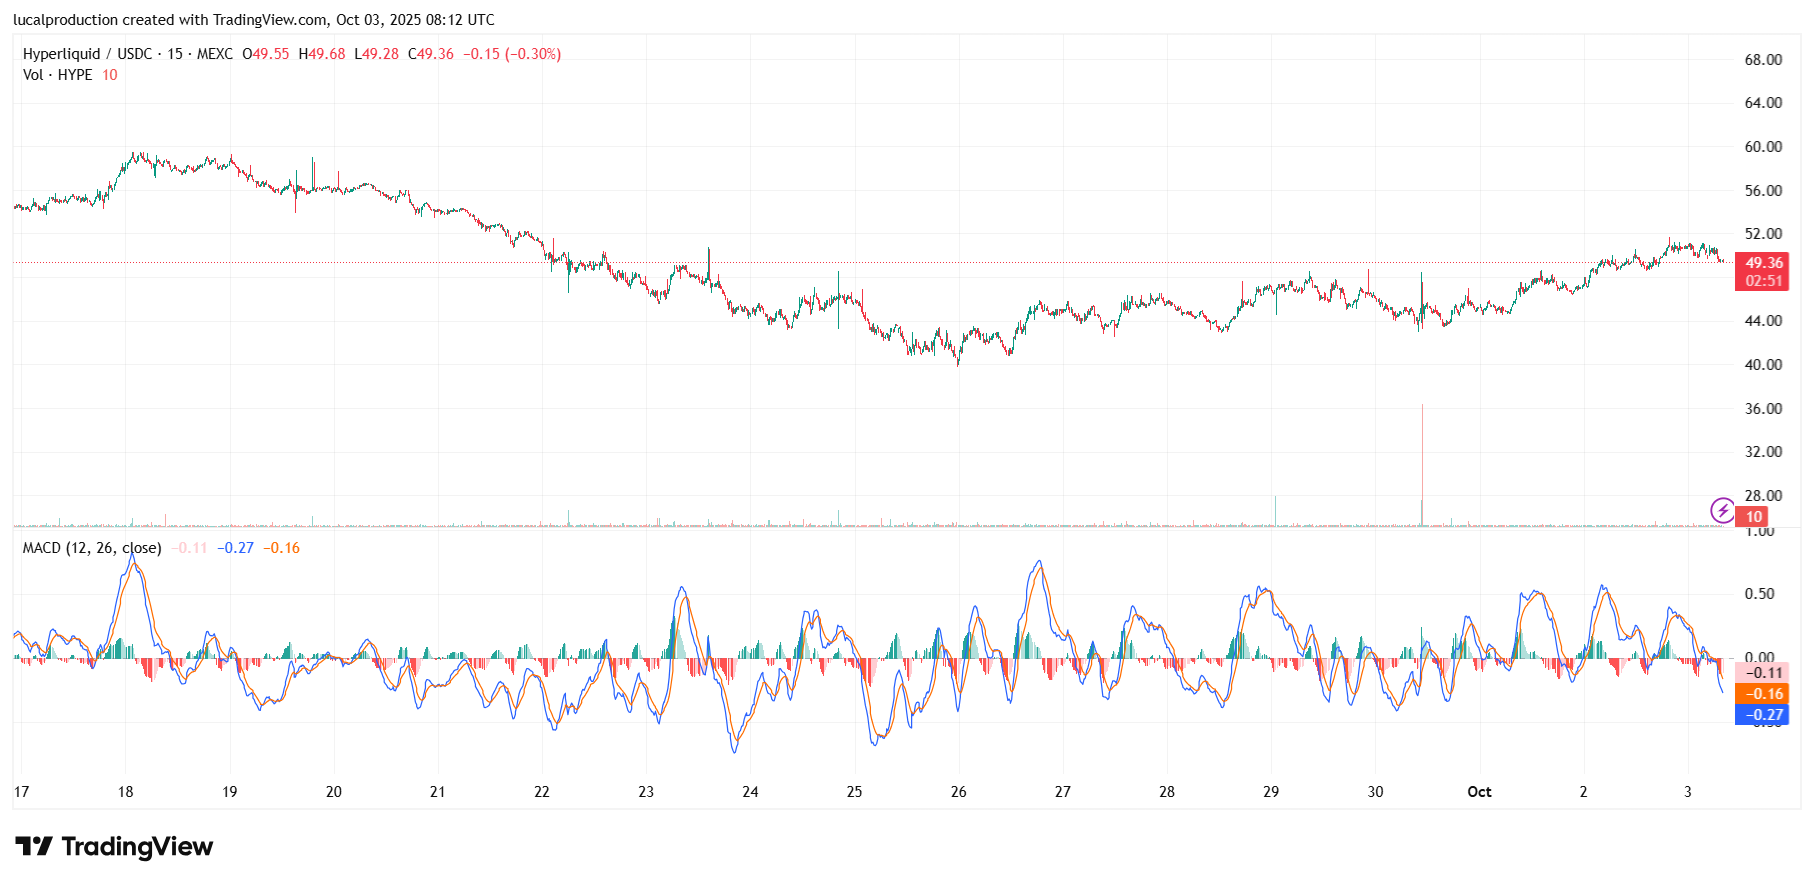Click the red 49.36 current price tag
The height and width of the screenshot is (884, 1814).
click(1763, 263)
